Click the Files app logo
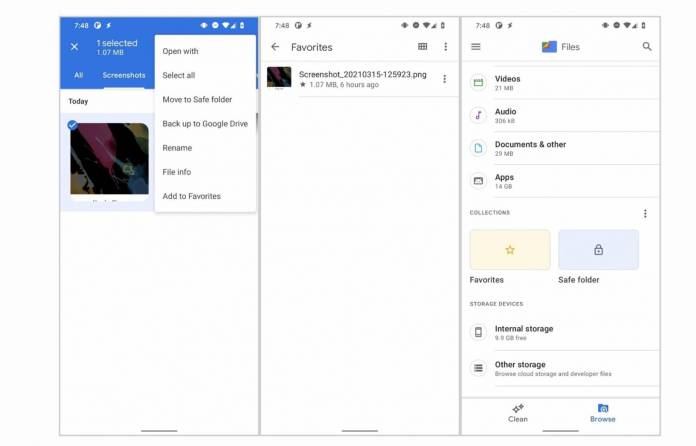 549,47
